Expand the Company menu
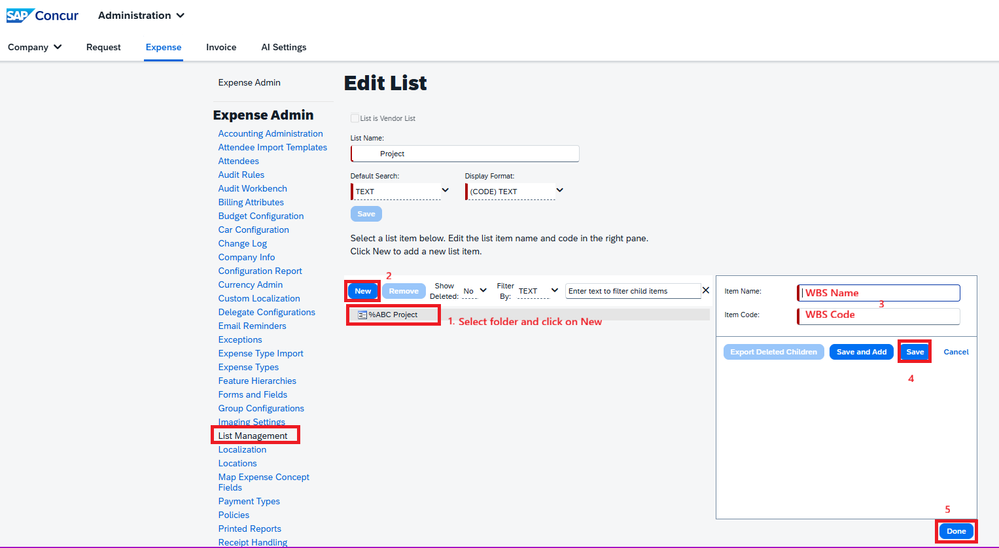The height and width of the screenshot is (548, 999). pos(35,47)
